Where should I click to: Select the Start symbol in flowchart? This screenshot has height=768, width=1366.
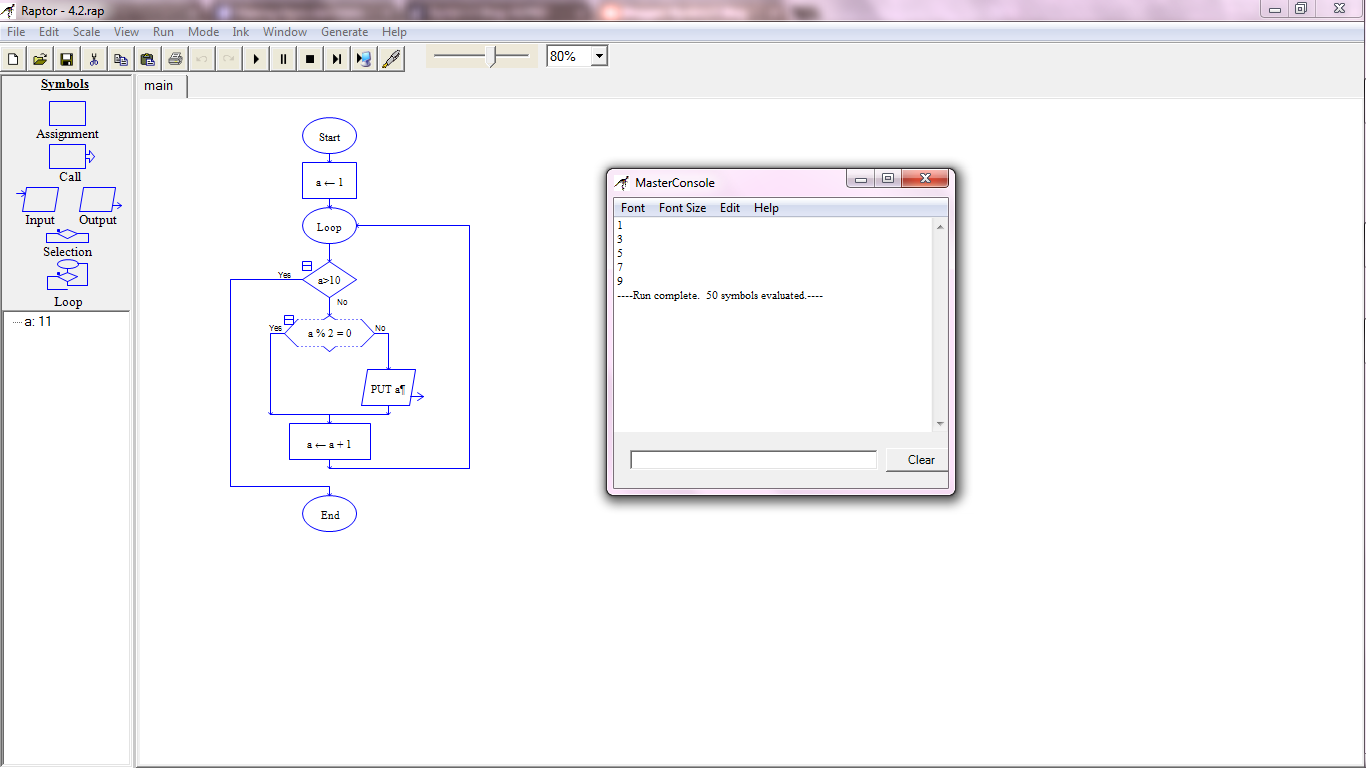coord(329,137)
